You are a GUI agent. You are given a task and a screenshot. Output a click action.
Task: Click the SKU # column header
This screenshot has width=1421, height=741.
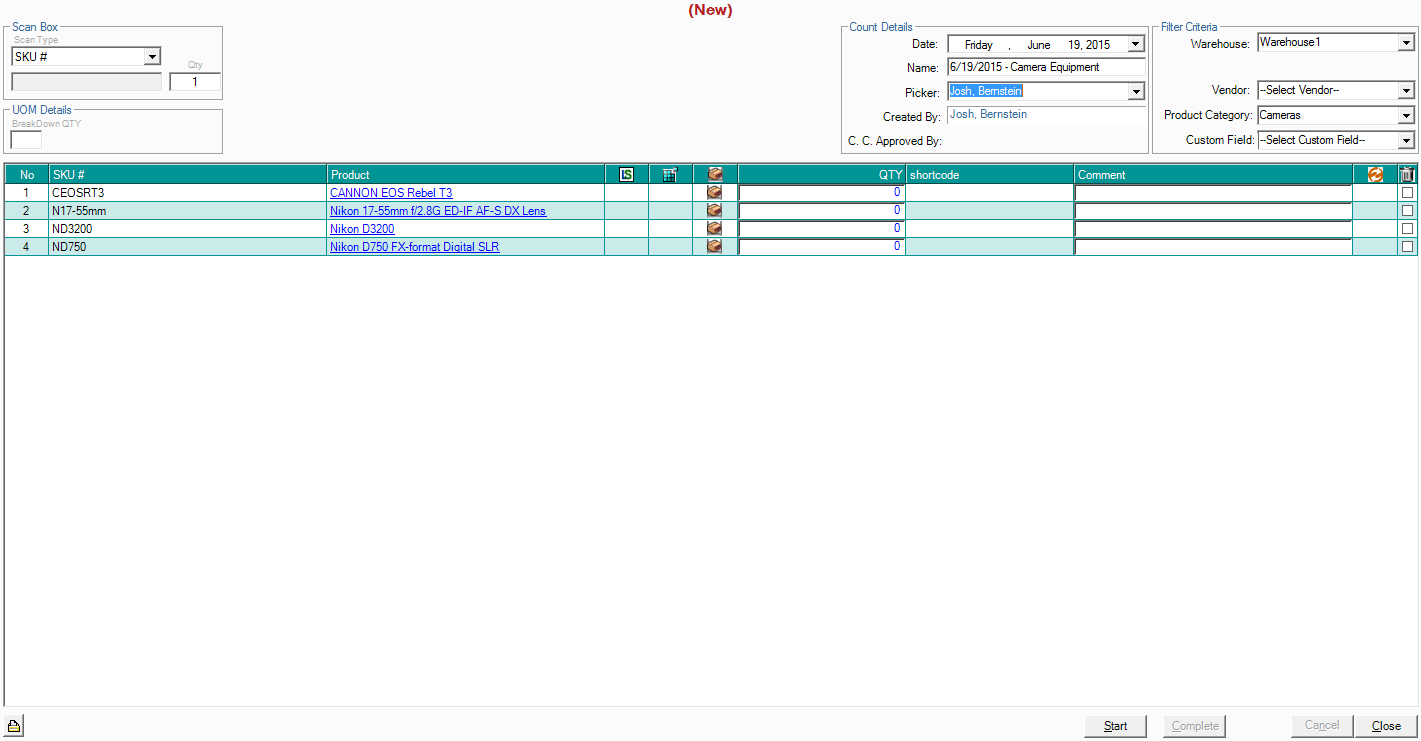pyautogui.click(x=187, y=175)
